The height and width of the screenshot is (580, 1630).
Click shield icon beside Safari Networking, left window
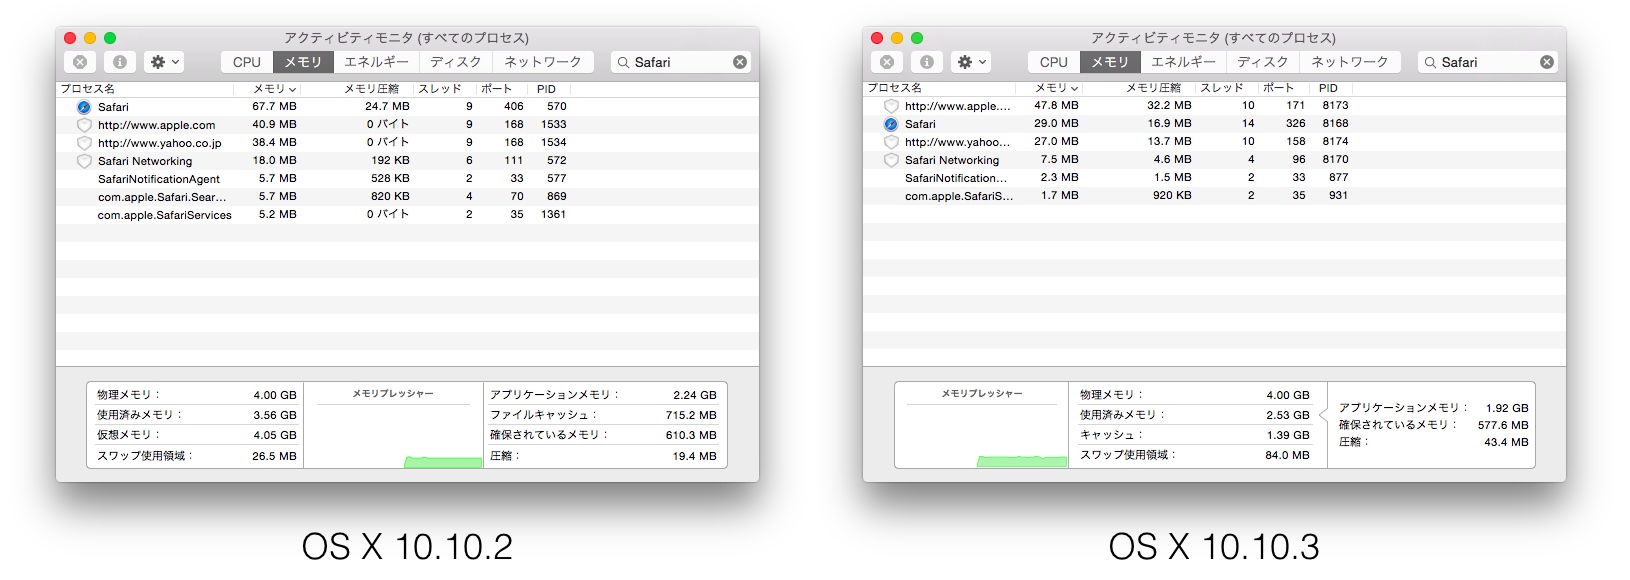coord(84,161)
